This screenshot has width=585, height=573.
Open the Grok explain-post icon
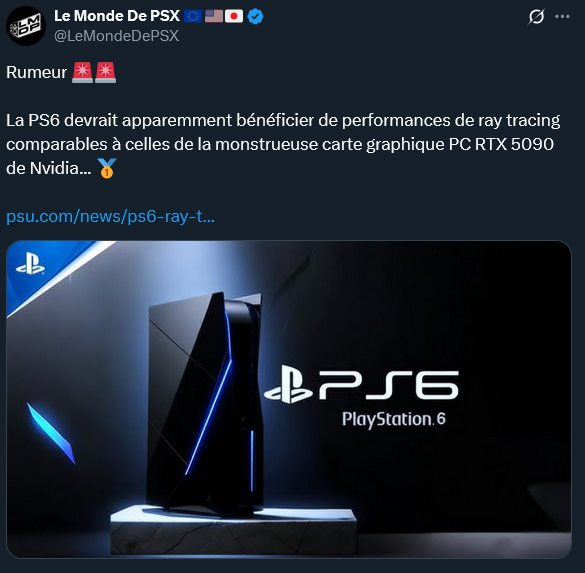(536, 16)
